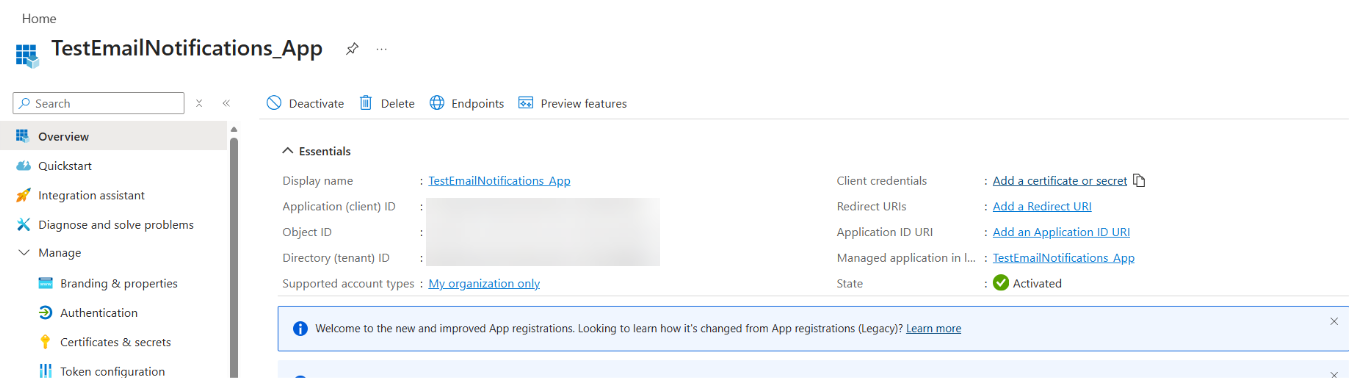Click the green Activated state checkmark icon
The width and height of the screenshot is (1364, 390).
pos(1000,283)
